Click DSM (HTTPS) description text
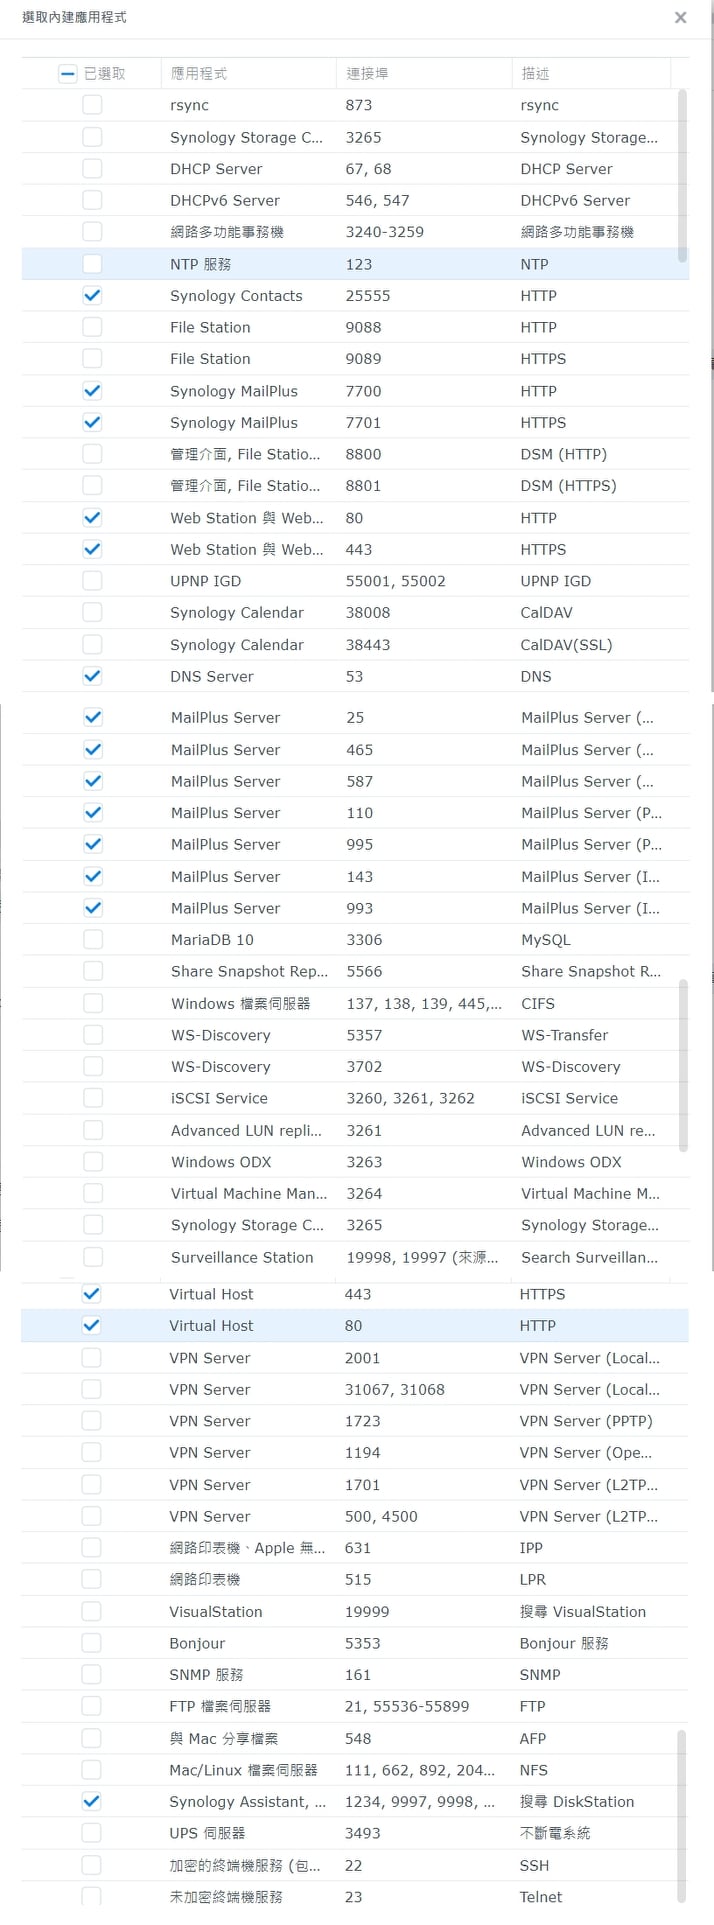714x1925 pixels. [x=568, y=486]
